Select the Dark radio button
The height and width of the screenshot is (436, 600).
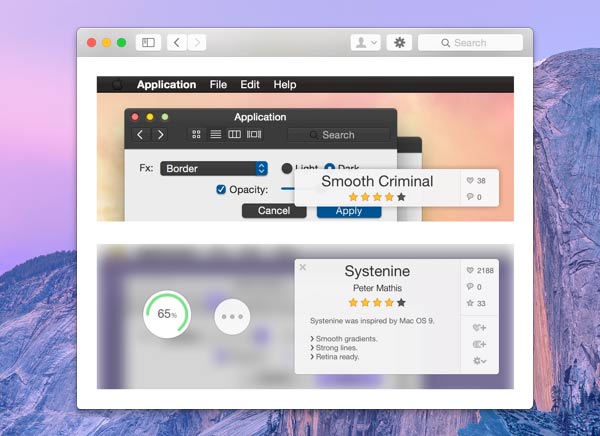(329, 167)
